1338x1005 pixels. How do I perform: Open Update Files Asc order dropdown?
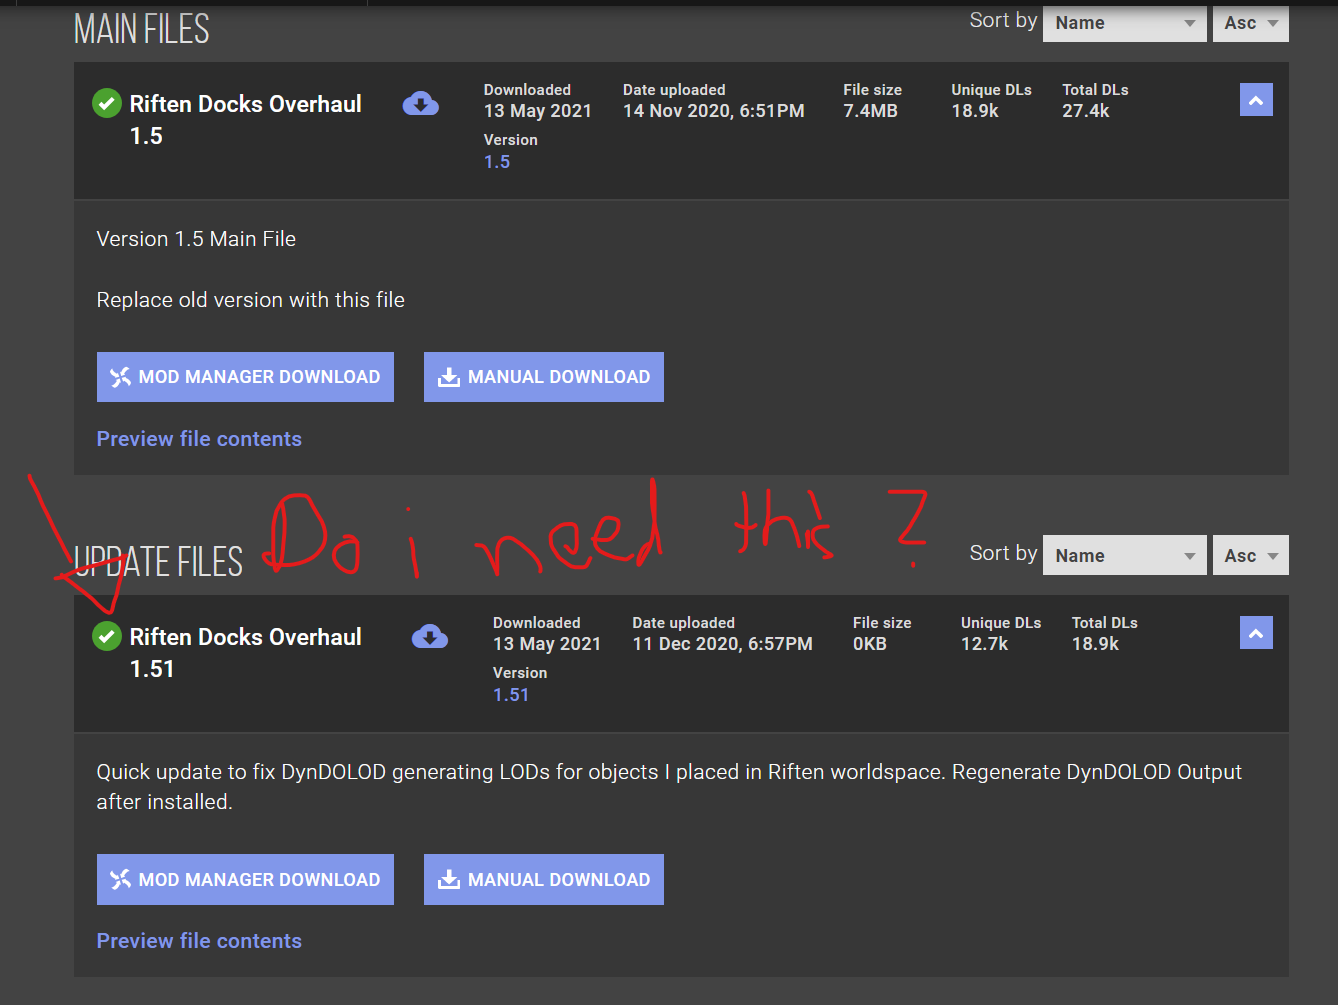click(1251, 555)
